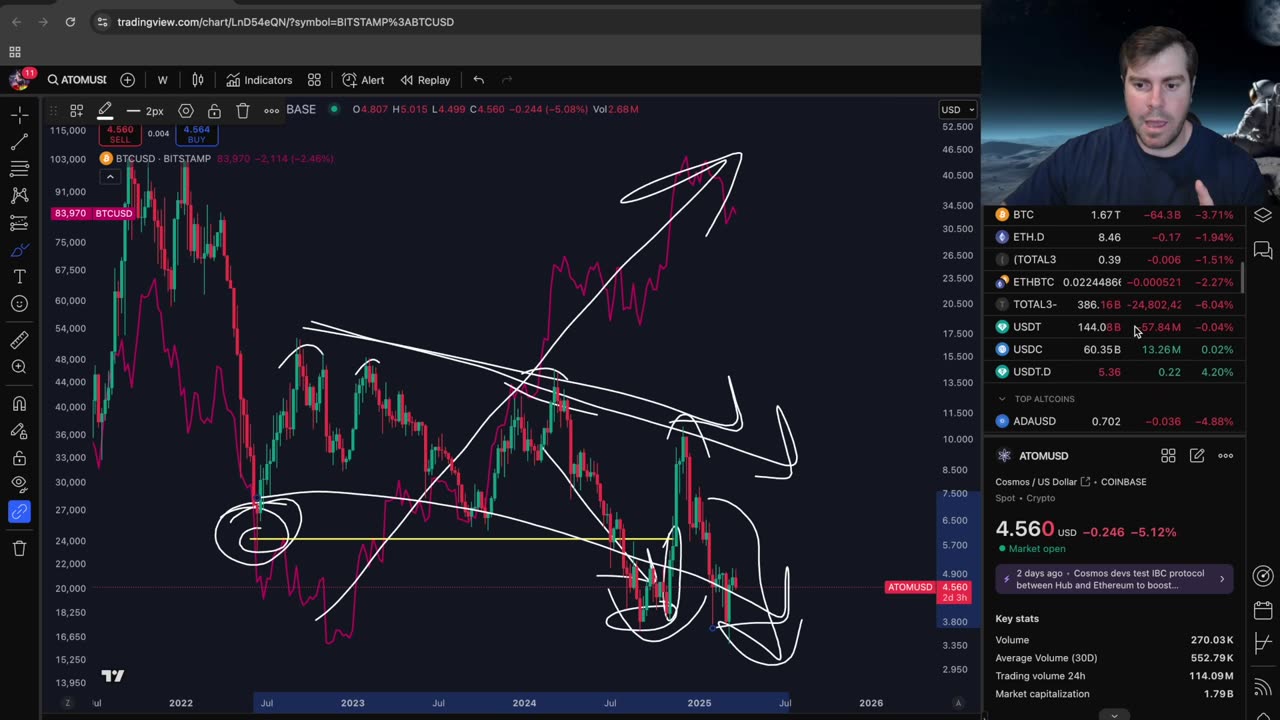Screen dimensions: 1280x720
Task: Select the trend line drawing tool
Action: [x=19, y=142]
